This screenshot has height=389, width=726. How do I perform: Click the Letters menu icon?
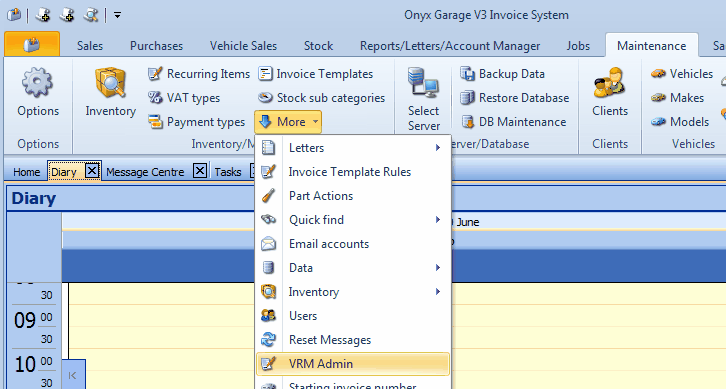click(x=269, y=148)
